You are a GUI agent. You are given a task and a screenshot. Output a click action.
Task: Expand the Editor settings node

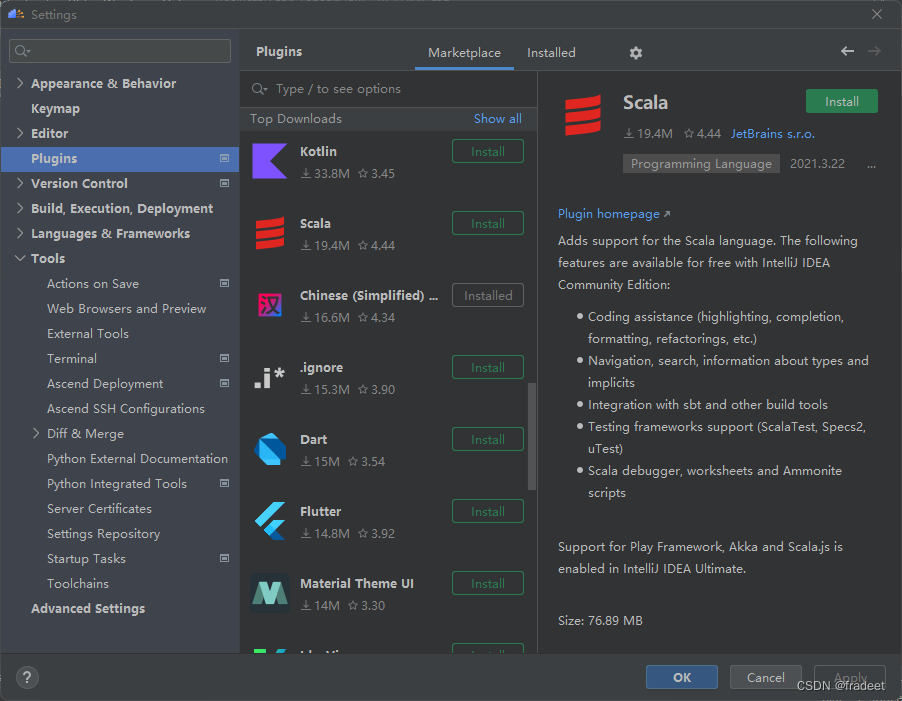pos(20,133)
